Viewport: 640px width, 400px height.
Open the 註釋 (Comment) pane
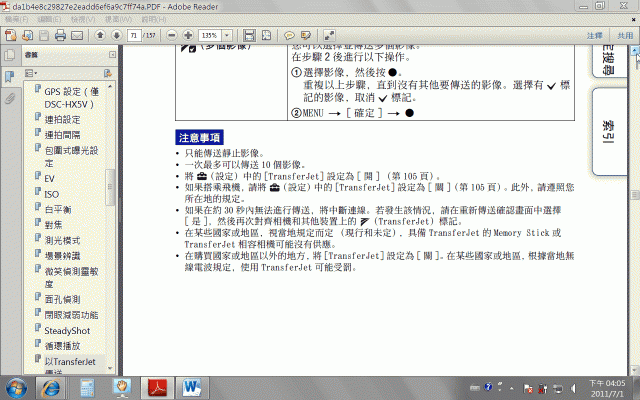(595, 36)
